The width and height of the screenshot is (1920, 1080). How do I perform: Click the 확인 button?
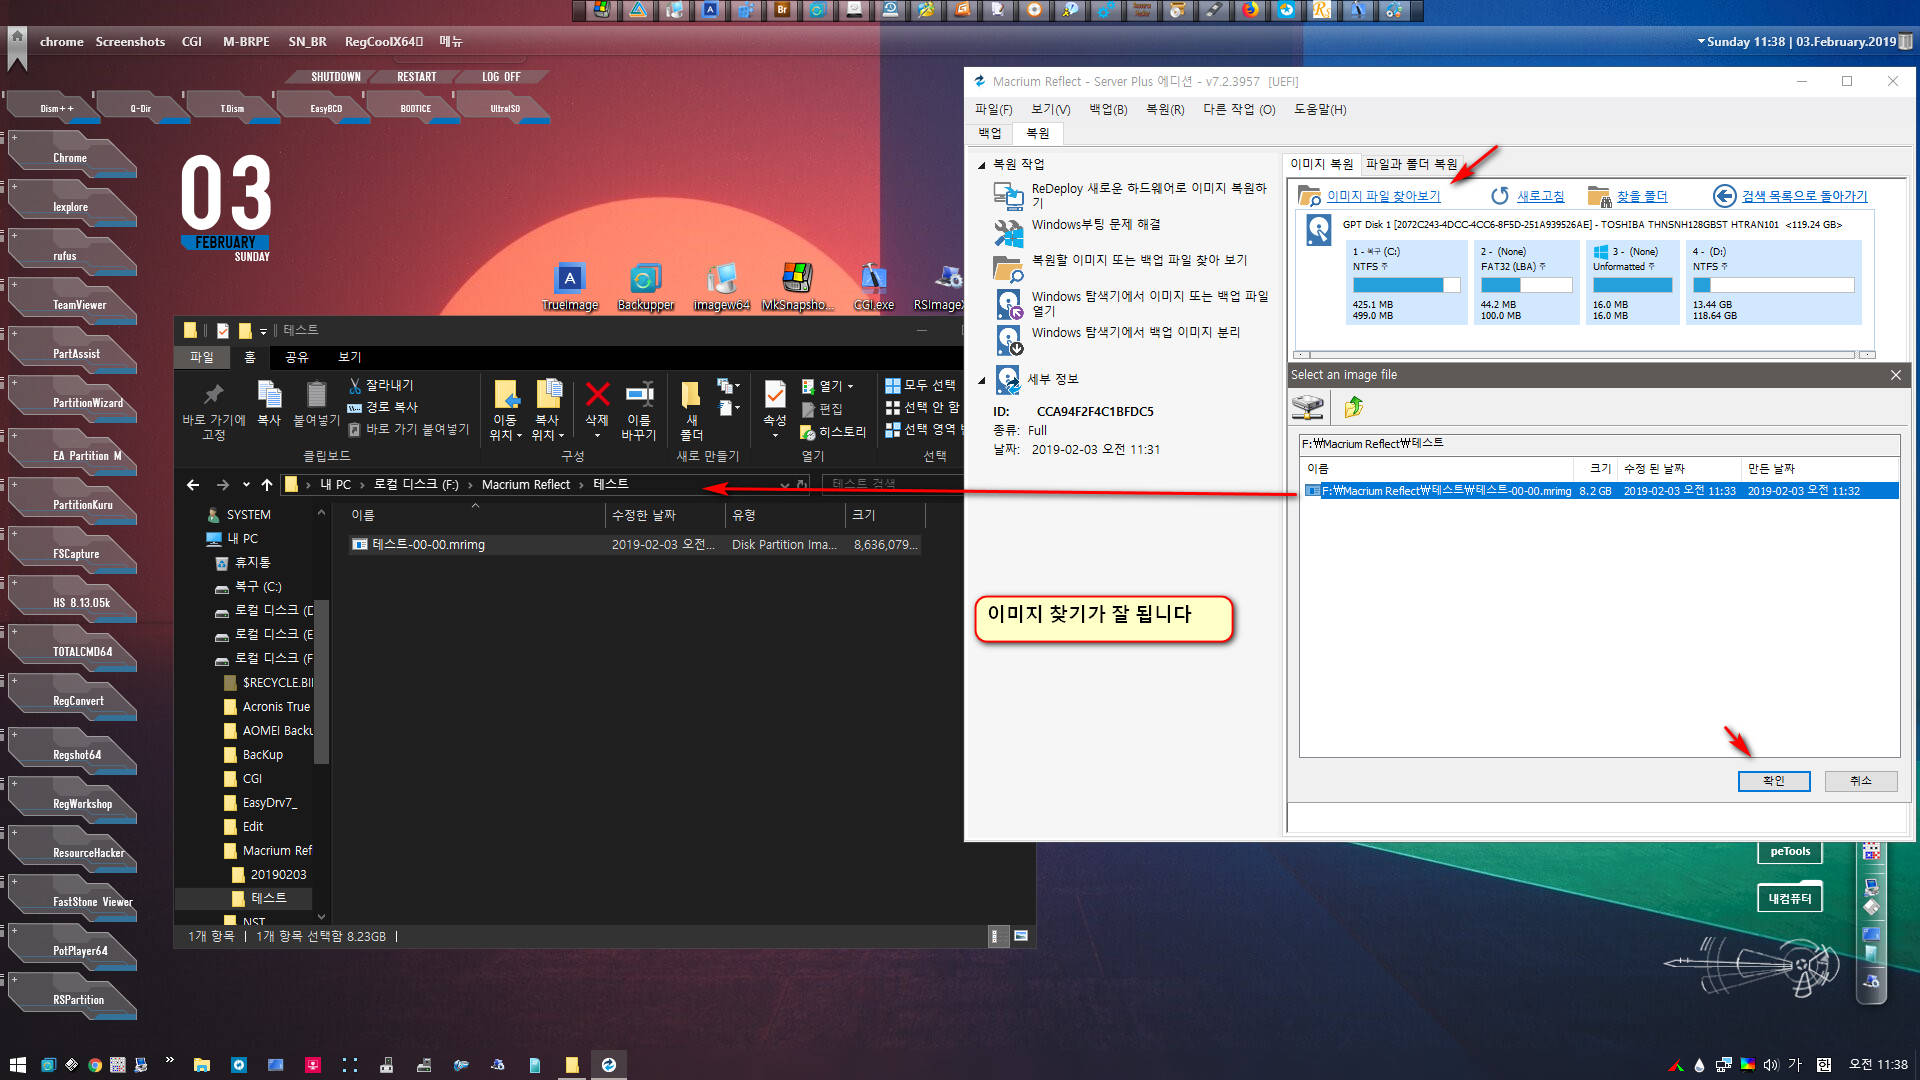coord(1773,781)
